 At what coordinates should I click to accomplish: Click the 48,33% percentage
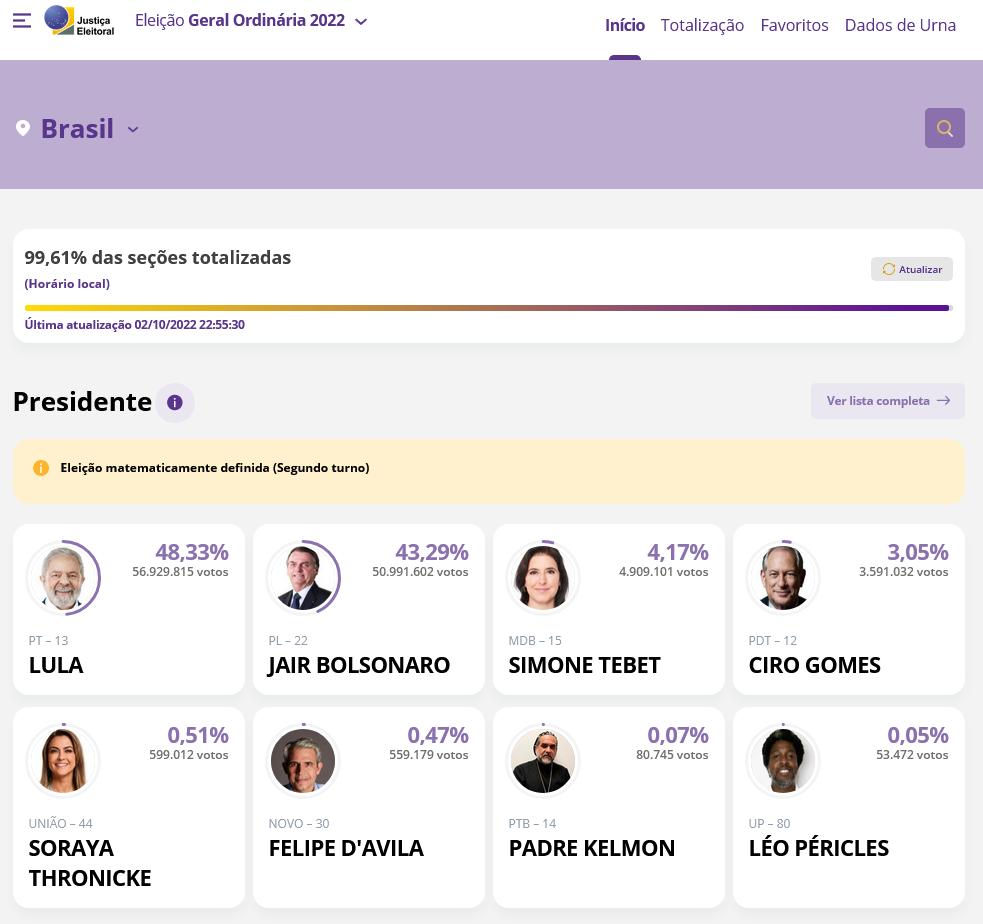click(x=192, y=552)
